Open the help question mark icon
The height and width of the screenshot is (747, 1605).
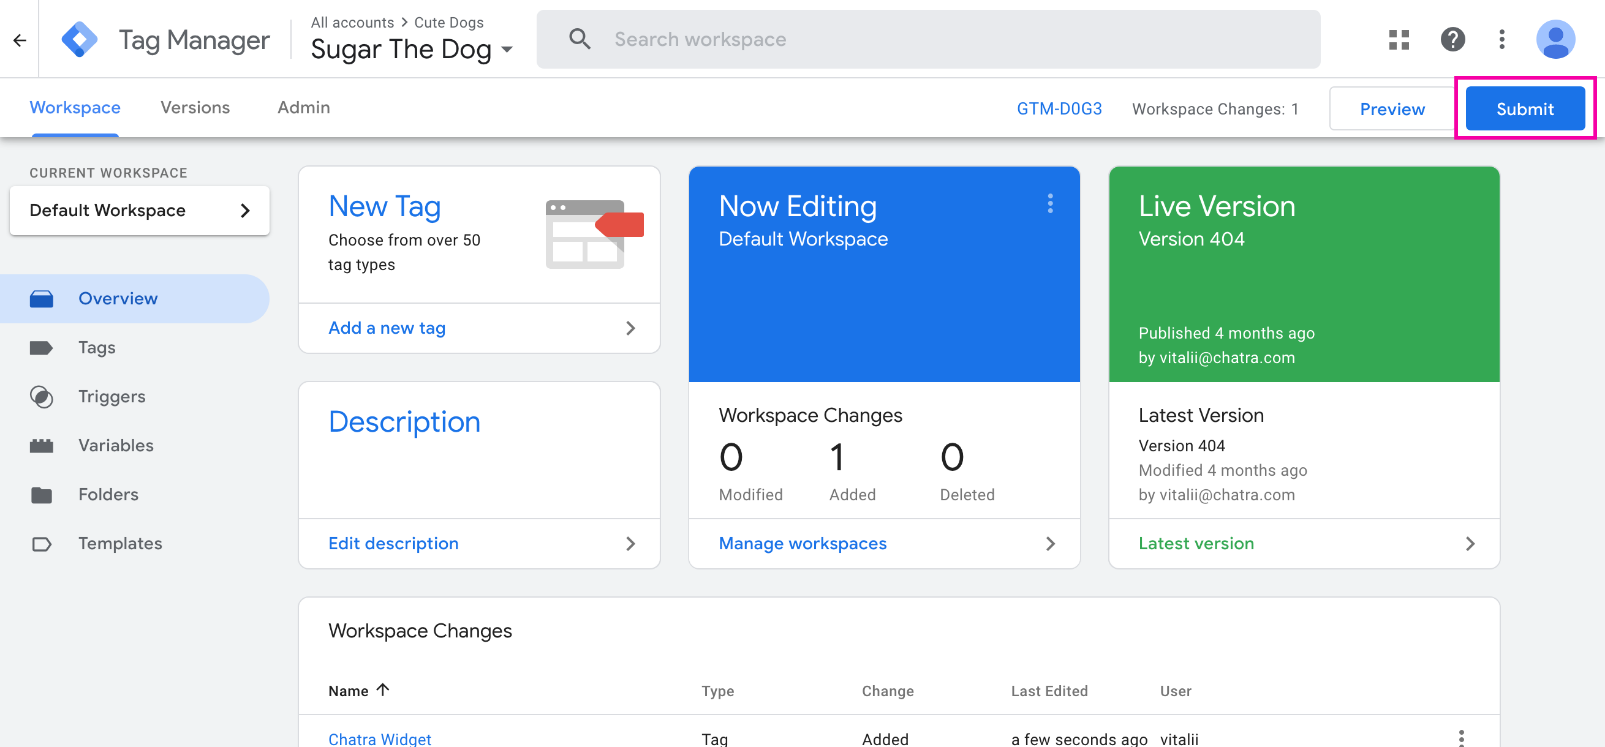point(1452,40)
